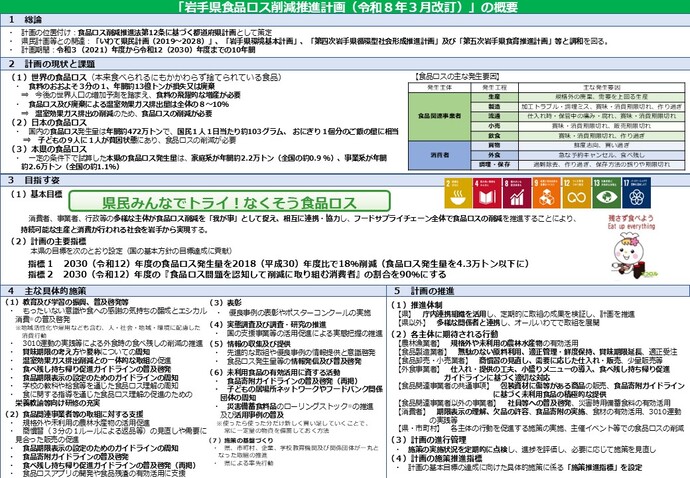This screenshot has height=478, width=690.
Task: Click subheading (3) 計画の進行管理
Action: click(x=429, y=439)
